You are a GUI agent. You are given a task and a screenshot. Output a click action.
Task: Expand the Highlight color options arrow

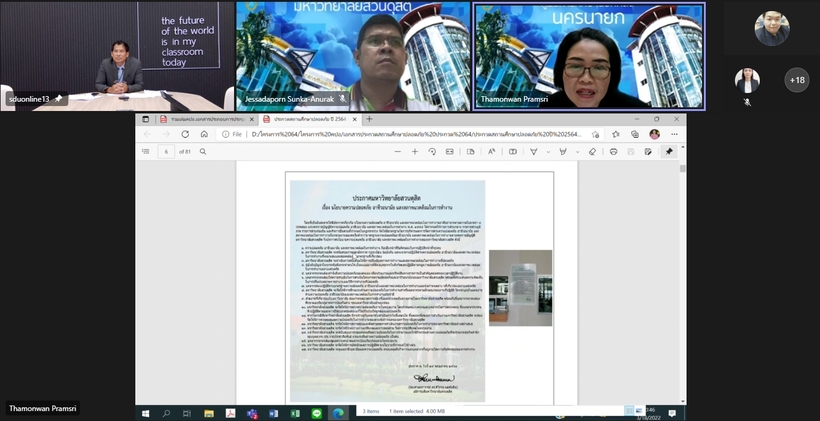coord(577,152)
